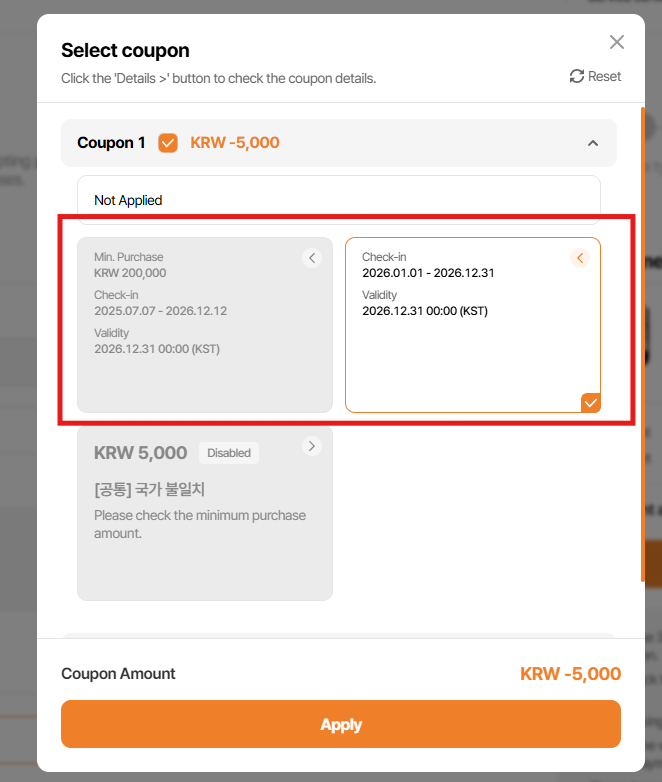Open details chevron on disabled KRW 5,000 coupon
The width and height of the screenshot is (662, 782).
pos(312,446)
